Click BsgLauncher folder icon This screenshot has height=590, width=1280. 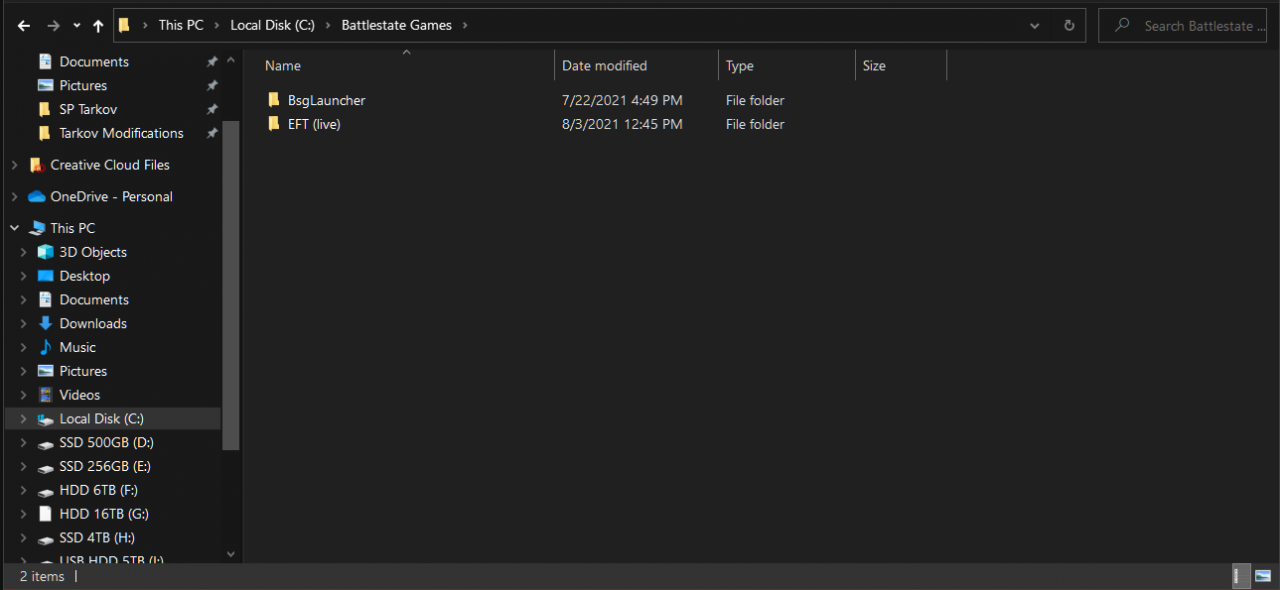click(274, 100)
